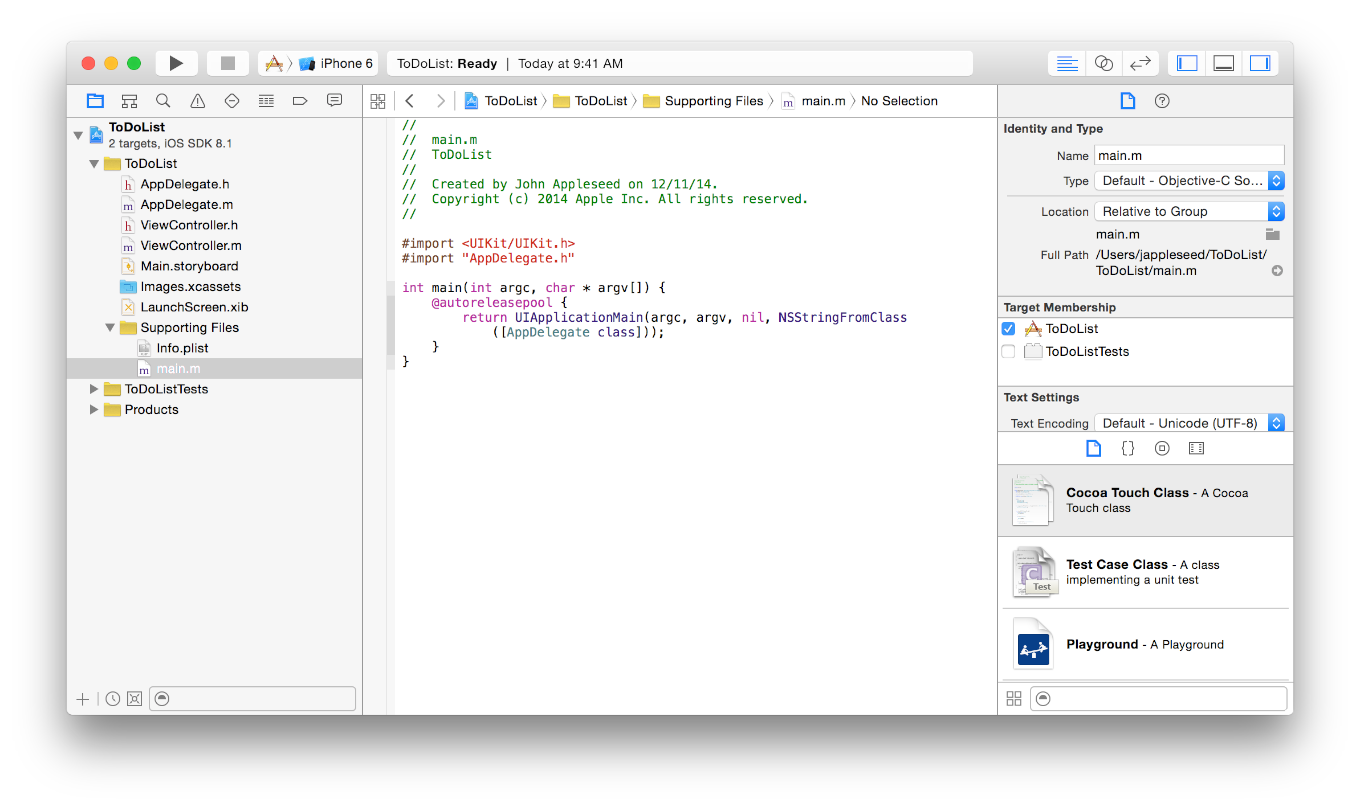The width and height of the screenshot is (1360, 811).
Task: Show the Assistant editor
Action: [x=1104, y=63]
